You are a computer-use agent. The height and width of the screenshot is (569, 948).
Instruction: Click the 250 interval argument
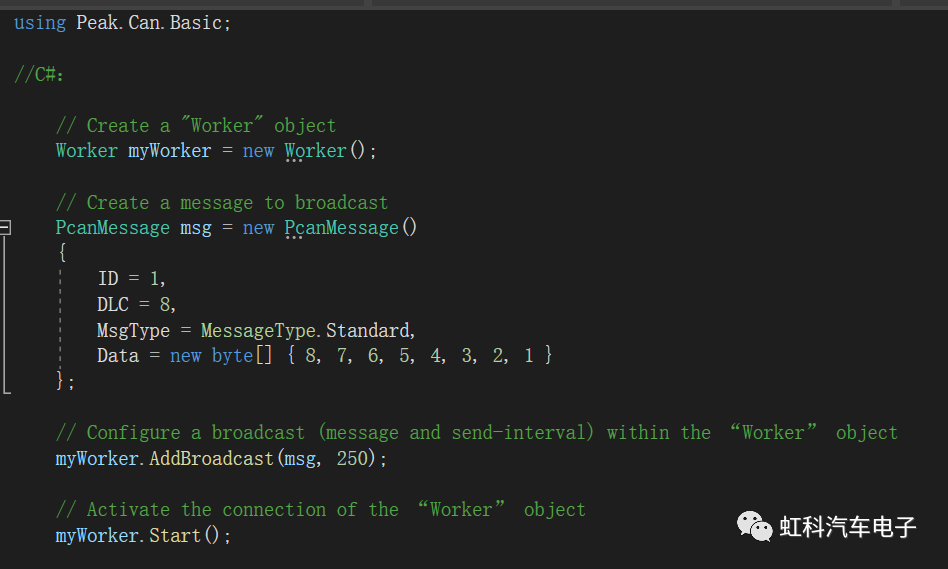pyautogui.click(x=362, y=459)
